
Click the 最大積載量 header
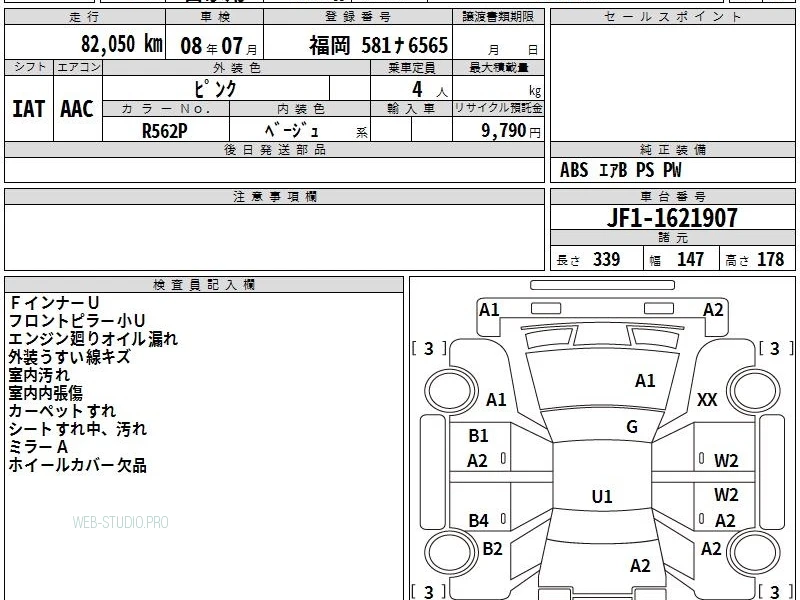(498, 67)
